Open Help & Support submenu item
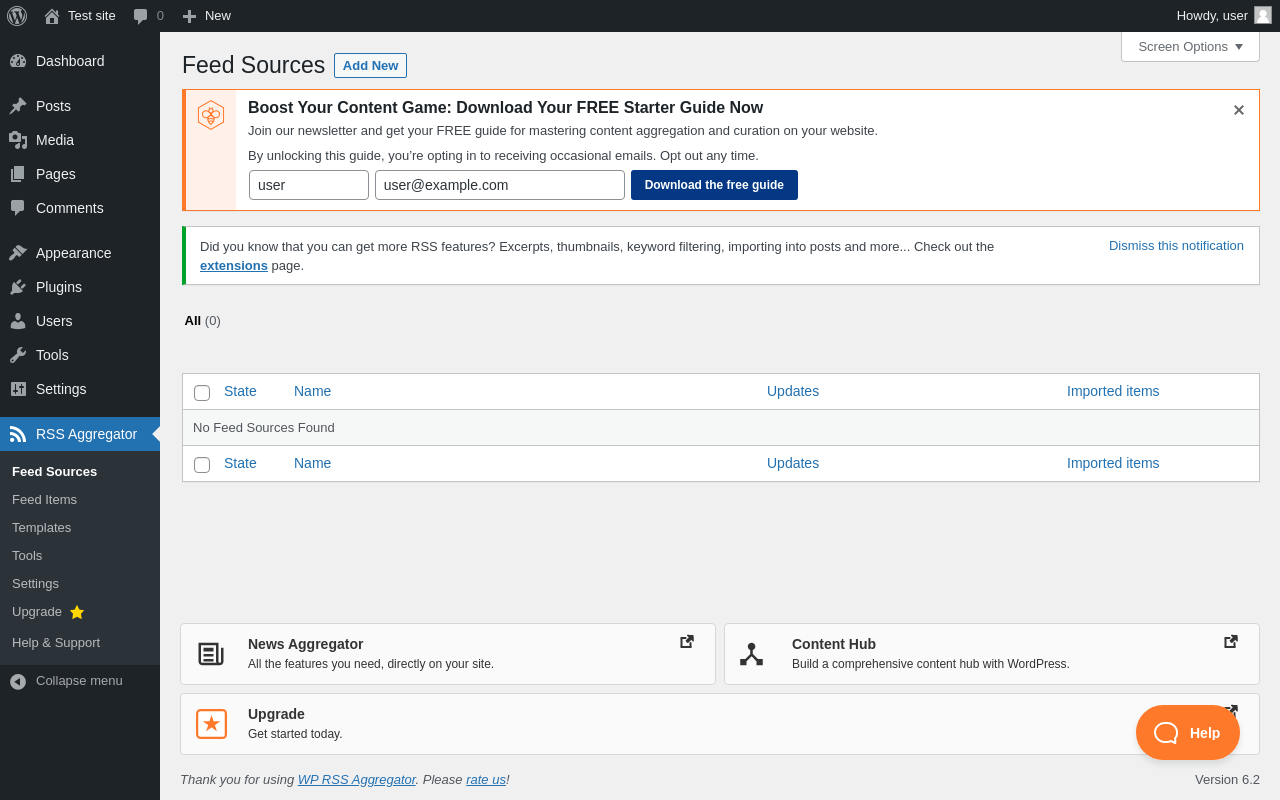1280x800 pixels. [56, 642]
